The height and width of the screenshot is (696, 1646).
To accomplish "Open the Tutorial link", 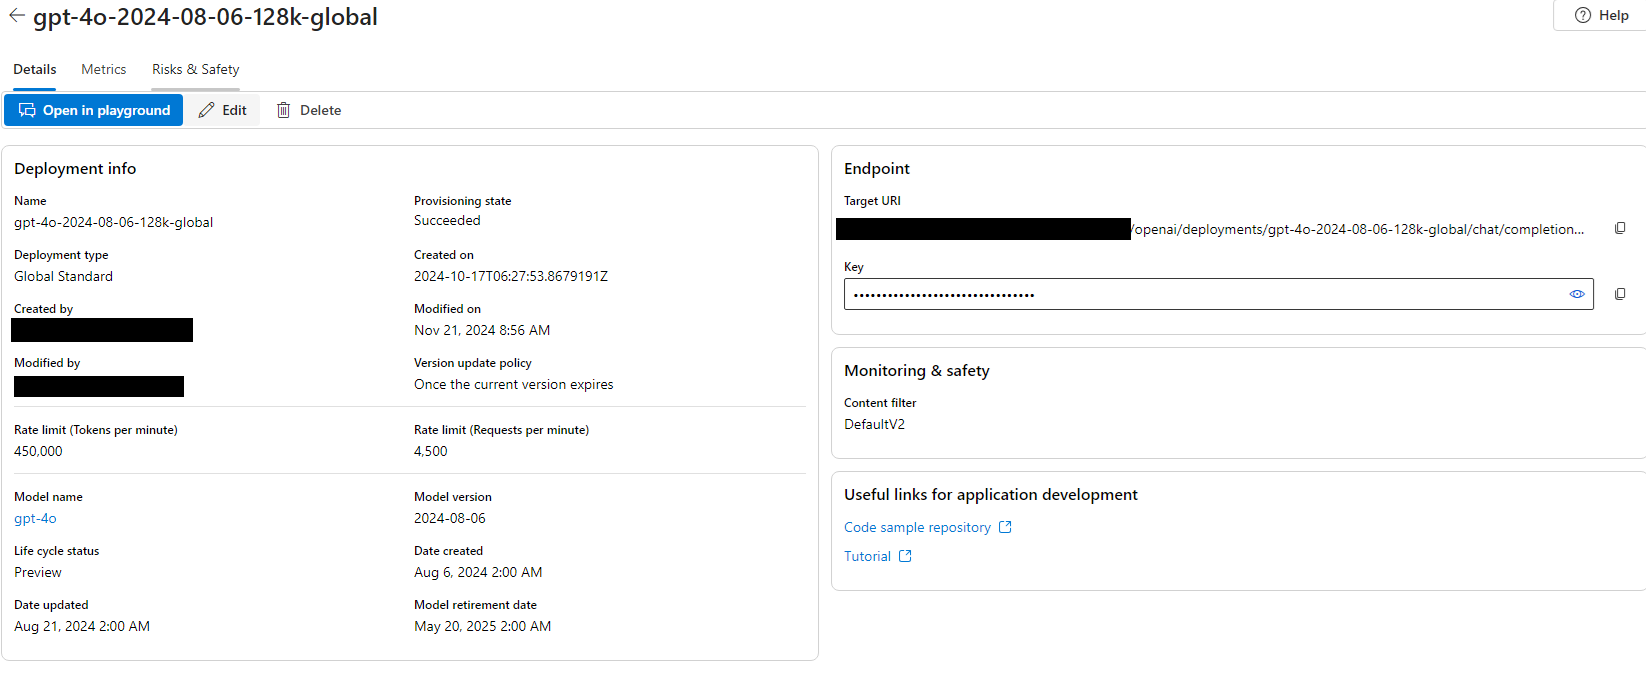I will tap(867, 556).
